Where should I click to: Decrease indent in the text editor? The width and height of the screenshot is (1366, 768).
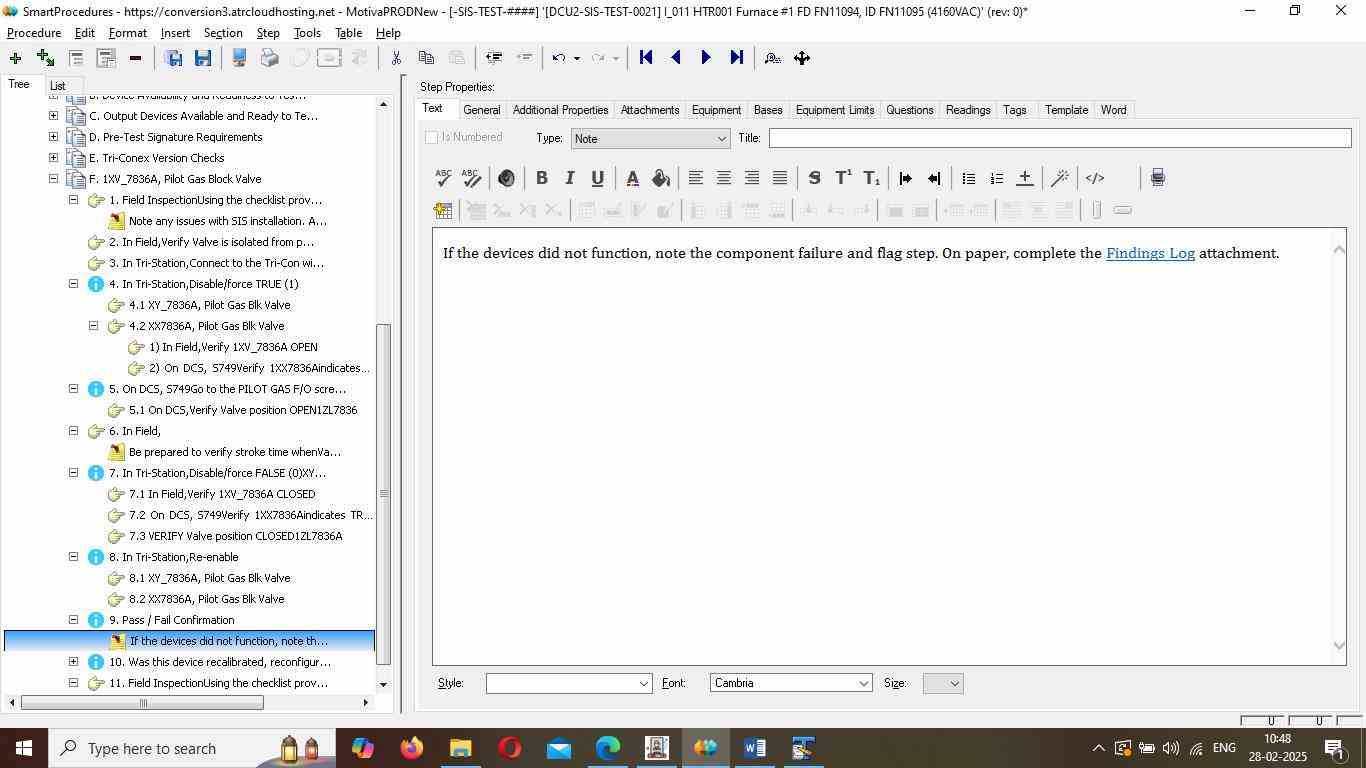tap(934, 178)
